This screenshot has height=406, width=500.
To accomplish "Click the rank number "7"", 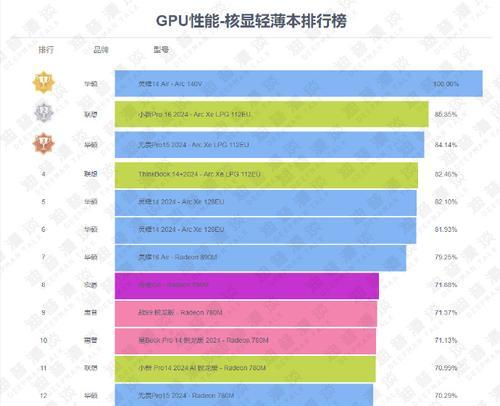I will pyautogui.click(x=43, y=257).
